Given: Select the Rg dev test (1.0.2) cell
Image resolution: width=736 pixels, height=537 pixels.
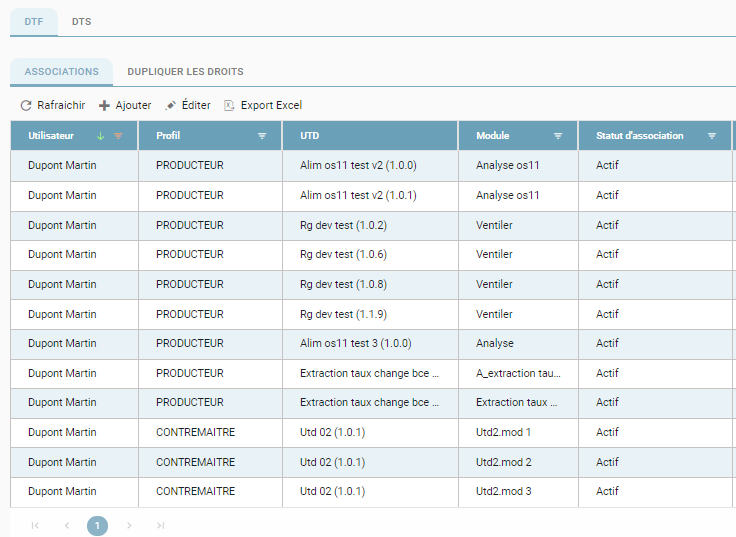Looking at the screenshot, I should point(370,225).
